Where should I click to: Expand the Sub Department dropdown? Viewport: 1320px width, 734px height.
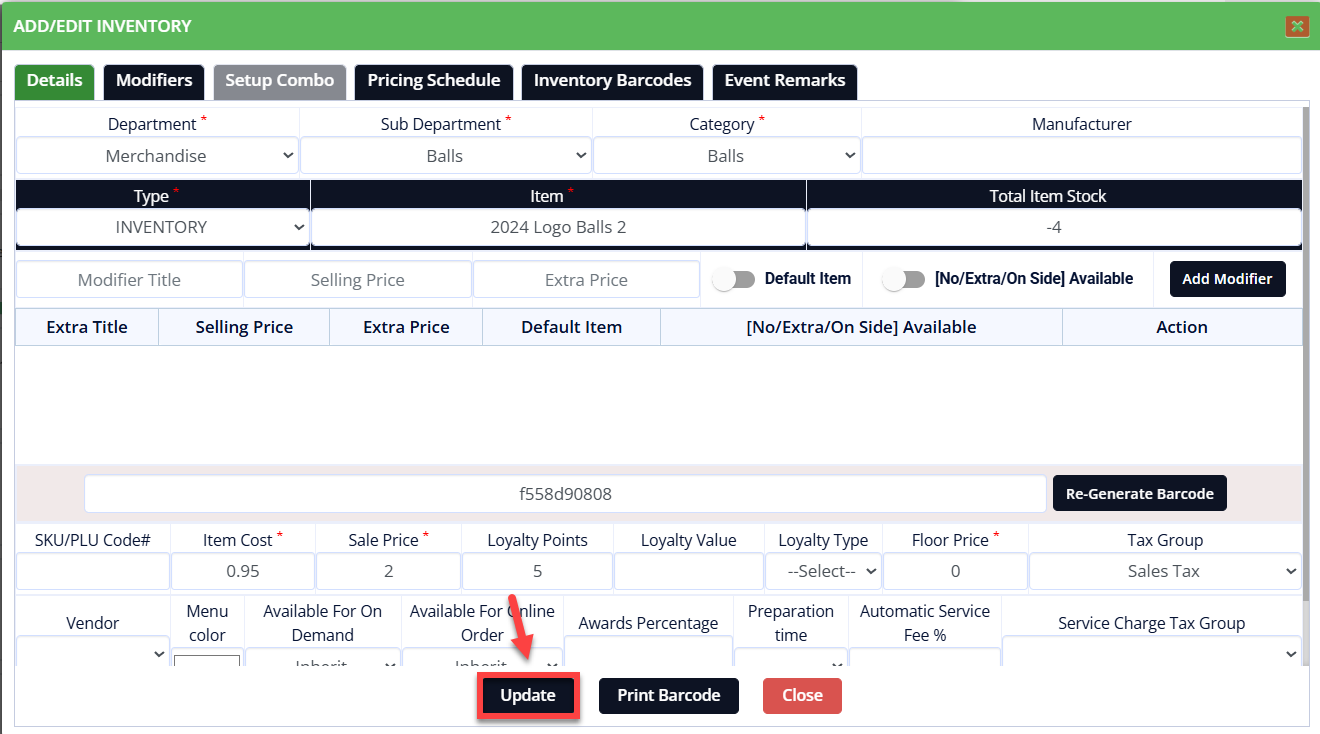[445, 156]
